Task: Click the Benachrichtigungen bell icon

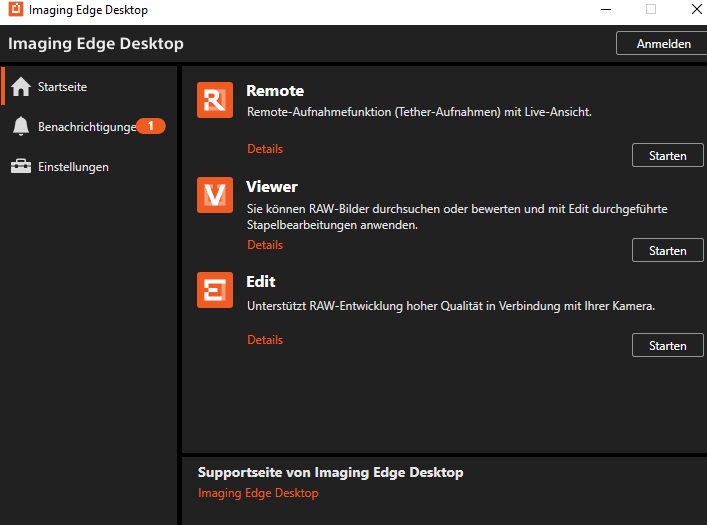Action: point(21,126)
